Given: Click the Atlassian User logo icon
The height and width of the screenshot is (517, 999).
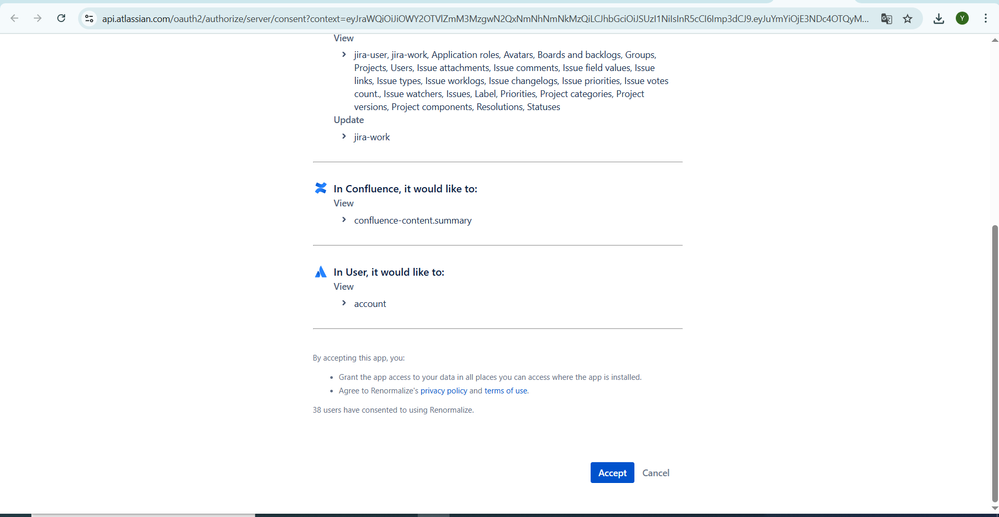Looking at the screenshot, I should (320, 272).
